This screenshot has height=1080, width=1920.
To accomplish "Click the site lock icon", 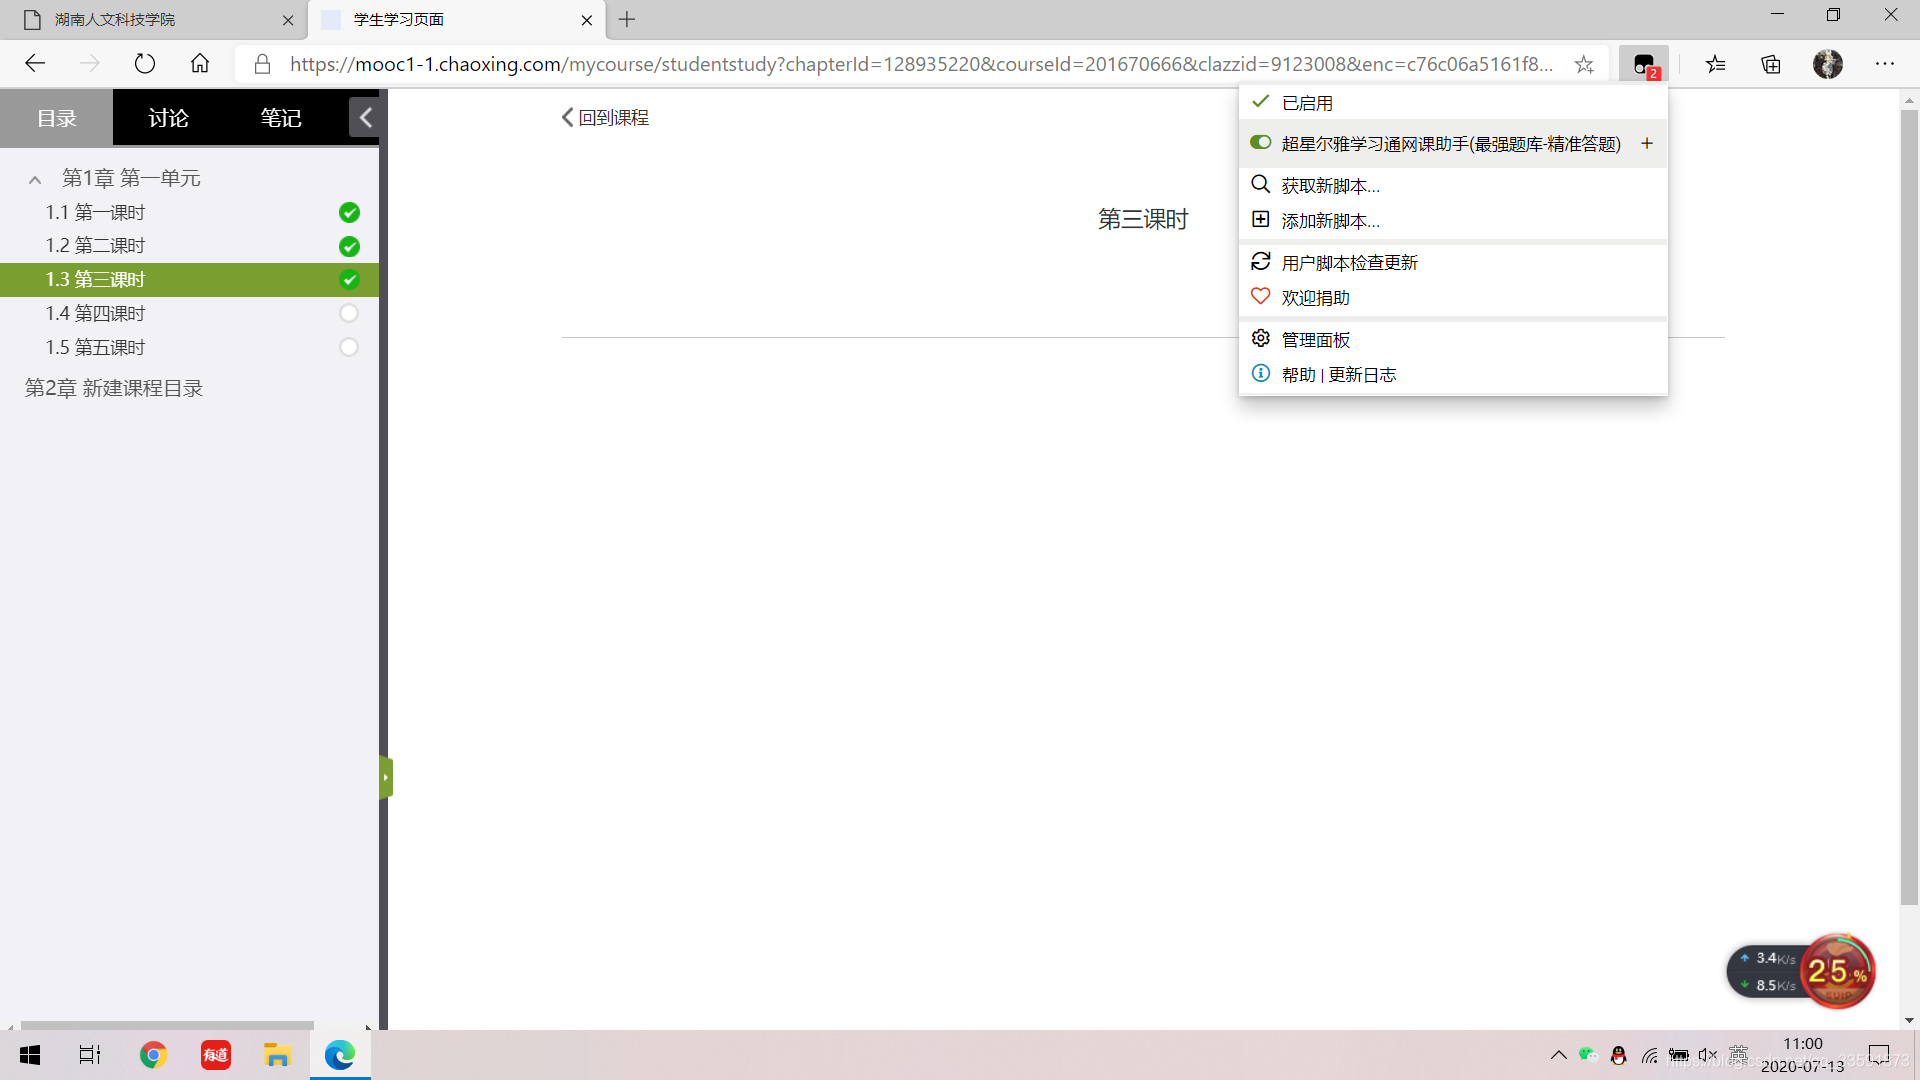I will [x=262, y=64].
